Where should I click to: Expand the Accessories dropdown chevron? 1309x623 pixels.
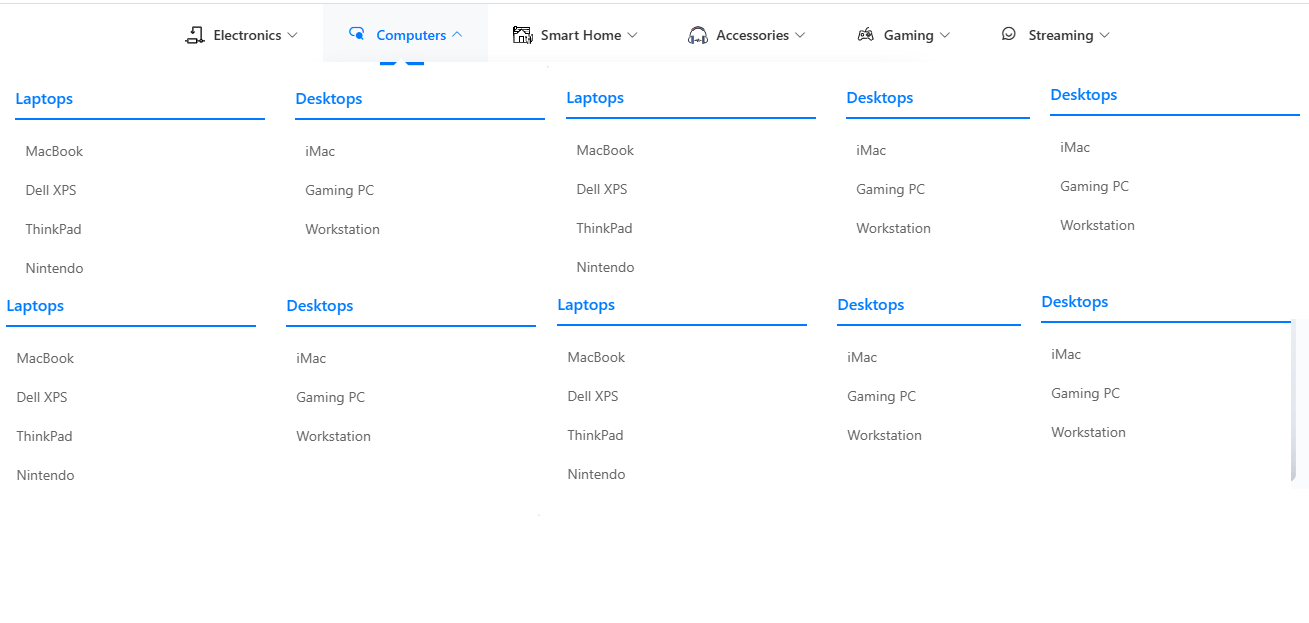[800, 35]
